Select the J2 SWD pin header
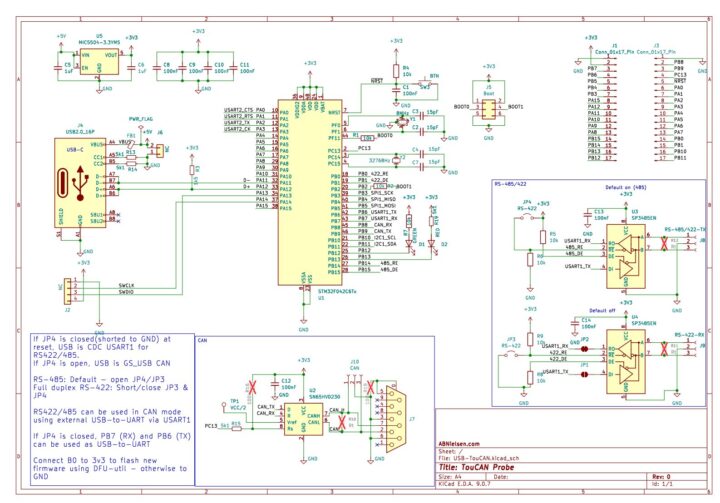This screenshot has height=503, width=720. coord(68,290)
